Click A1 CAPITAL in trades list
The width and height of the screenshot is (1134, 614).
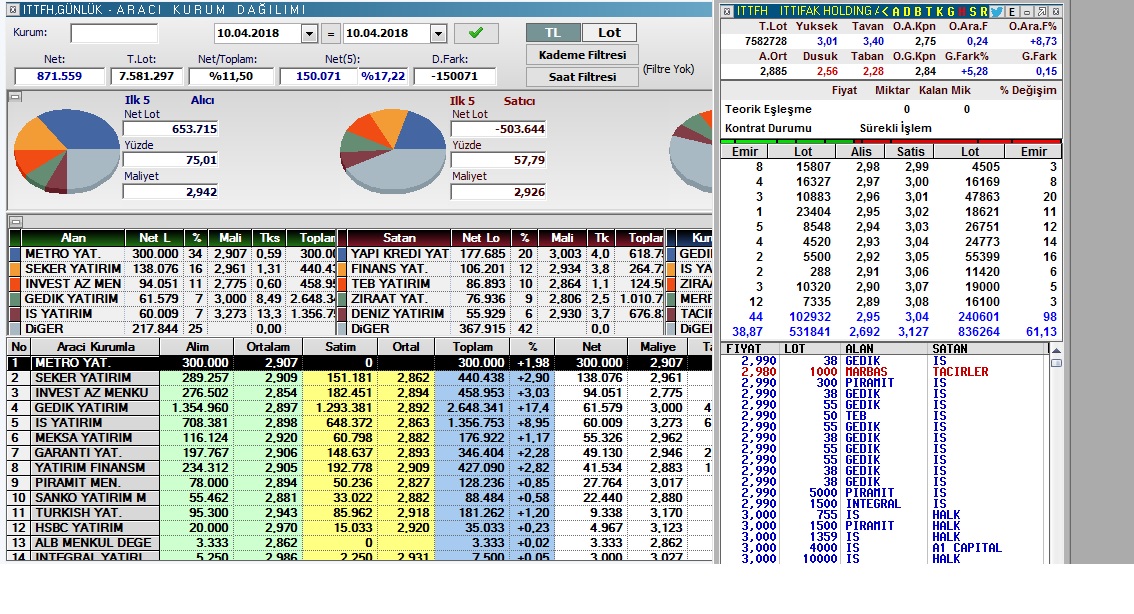pos(967,548)
